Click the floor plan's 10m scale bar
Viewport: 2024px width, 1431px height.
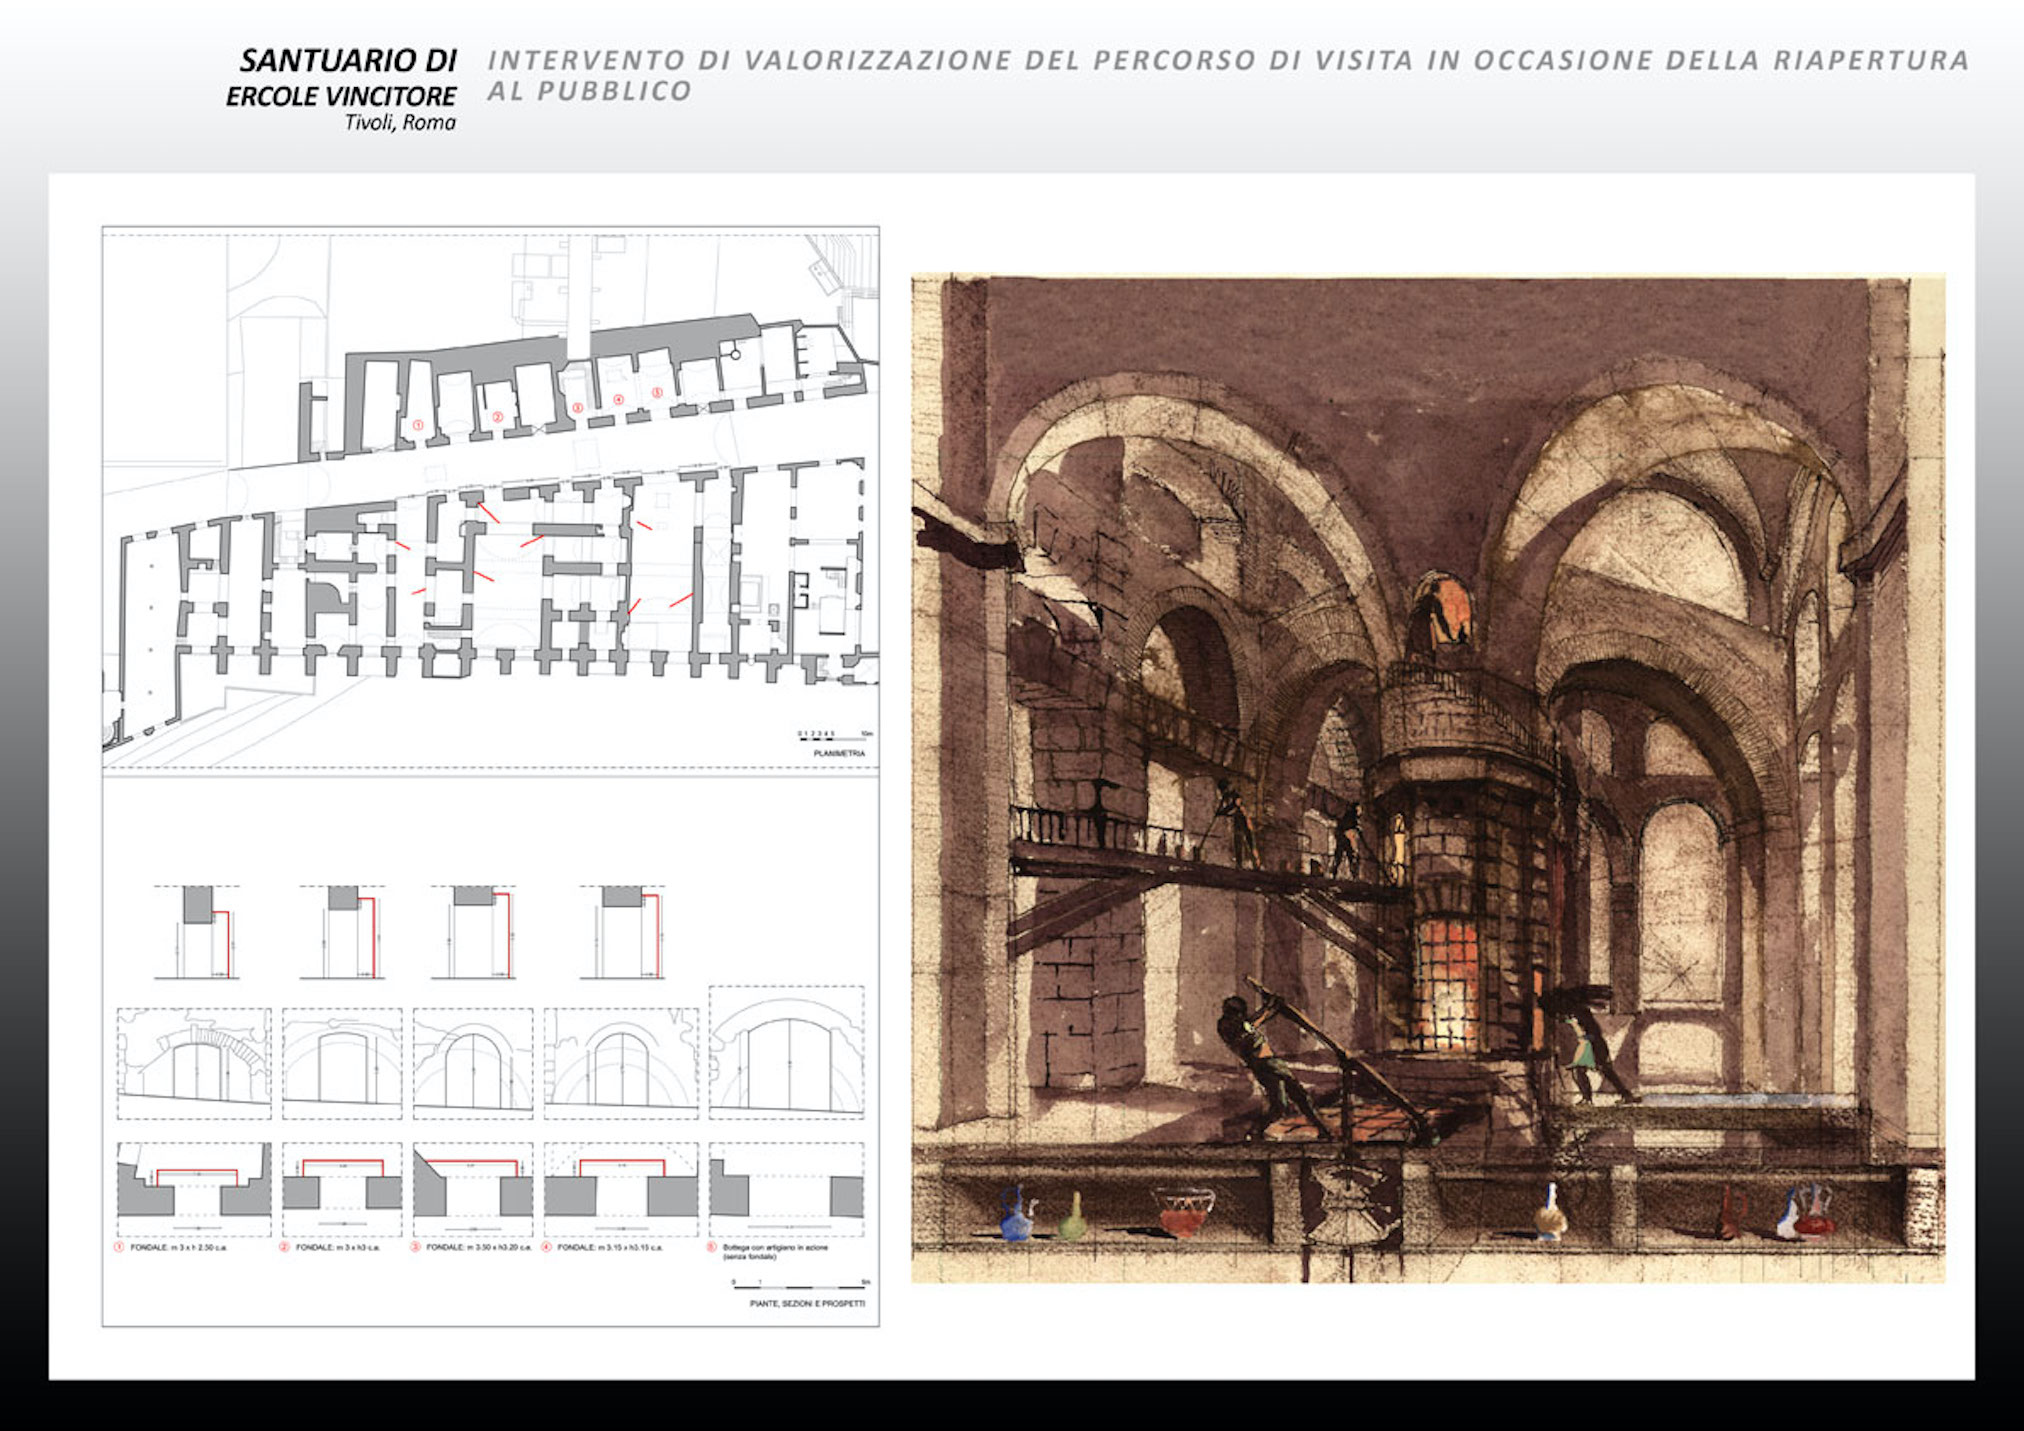(833, 738)
